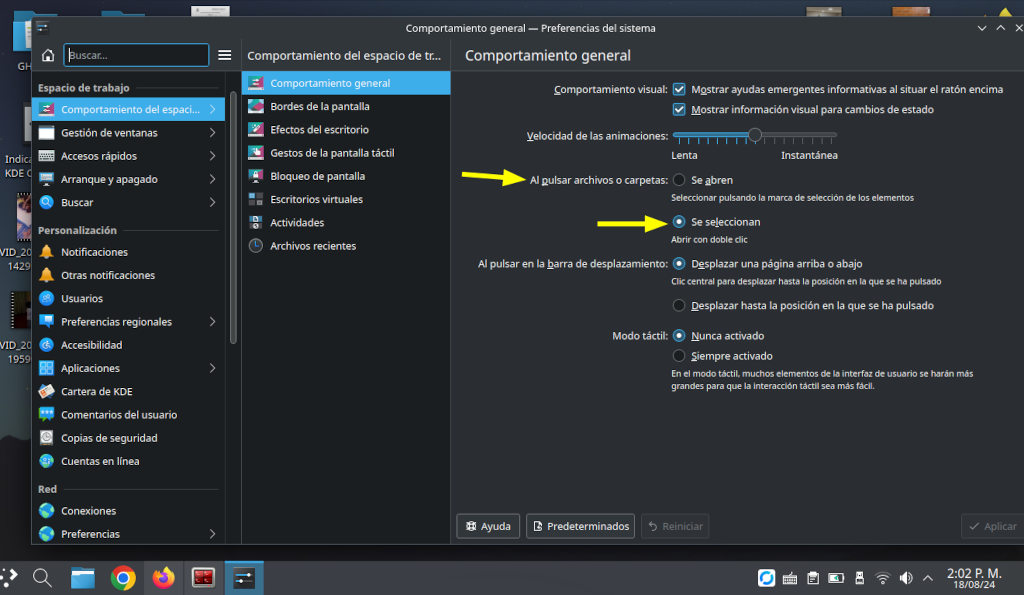1024x595 pixels.
Task: Click the Accesibilidad icon
Action: (46, 345)
